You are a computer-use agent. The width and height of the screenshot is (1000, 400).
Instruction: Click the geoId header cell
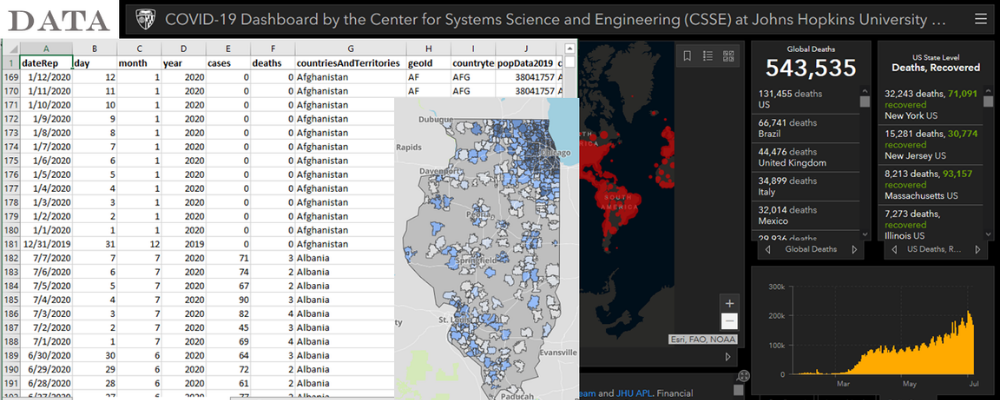(x=429, y=63)
